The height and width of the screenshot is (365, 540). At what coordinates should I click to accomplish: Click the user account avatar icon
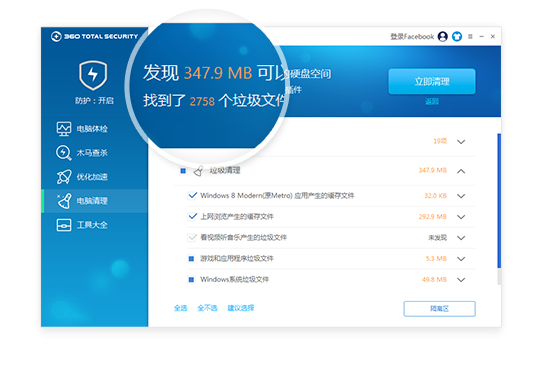443,36
